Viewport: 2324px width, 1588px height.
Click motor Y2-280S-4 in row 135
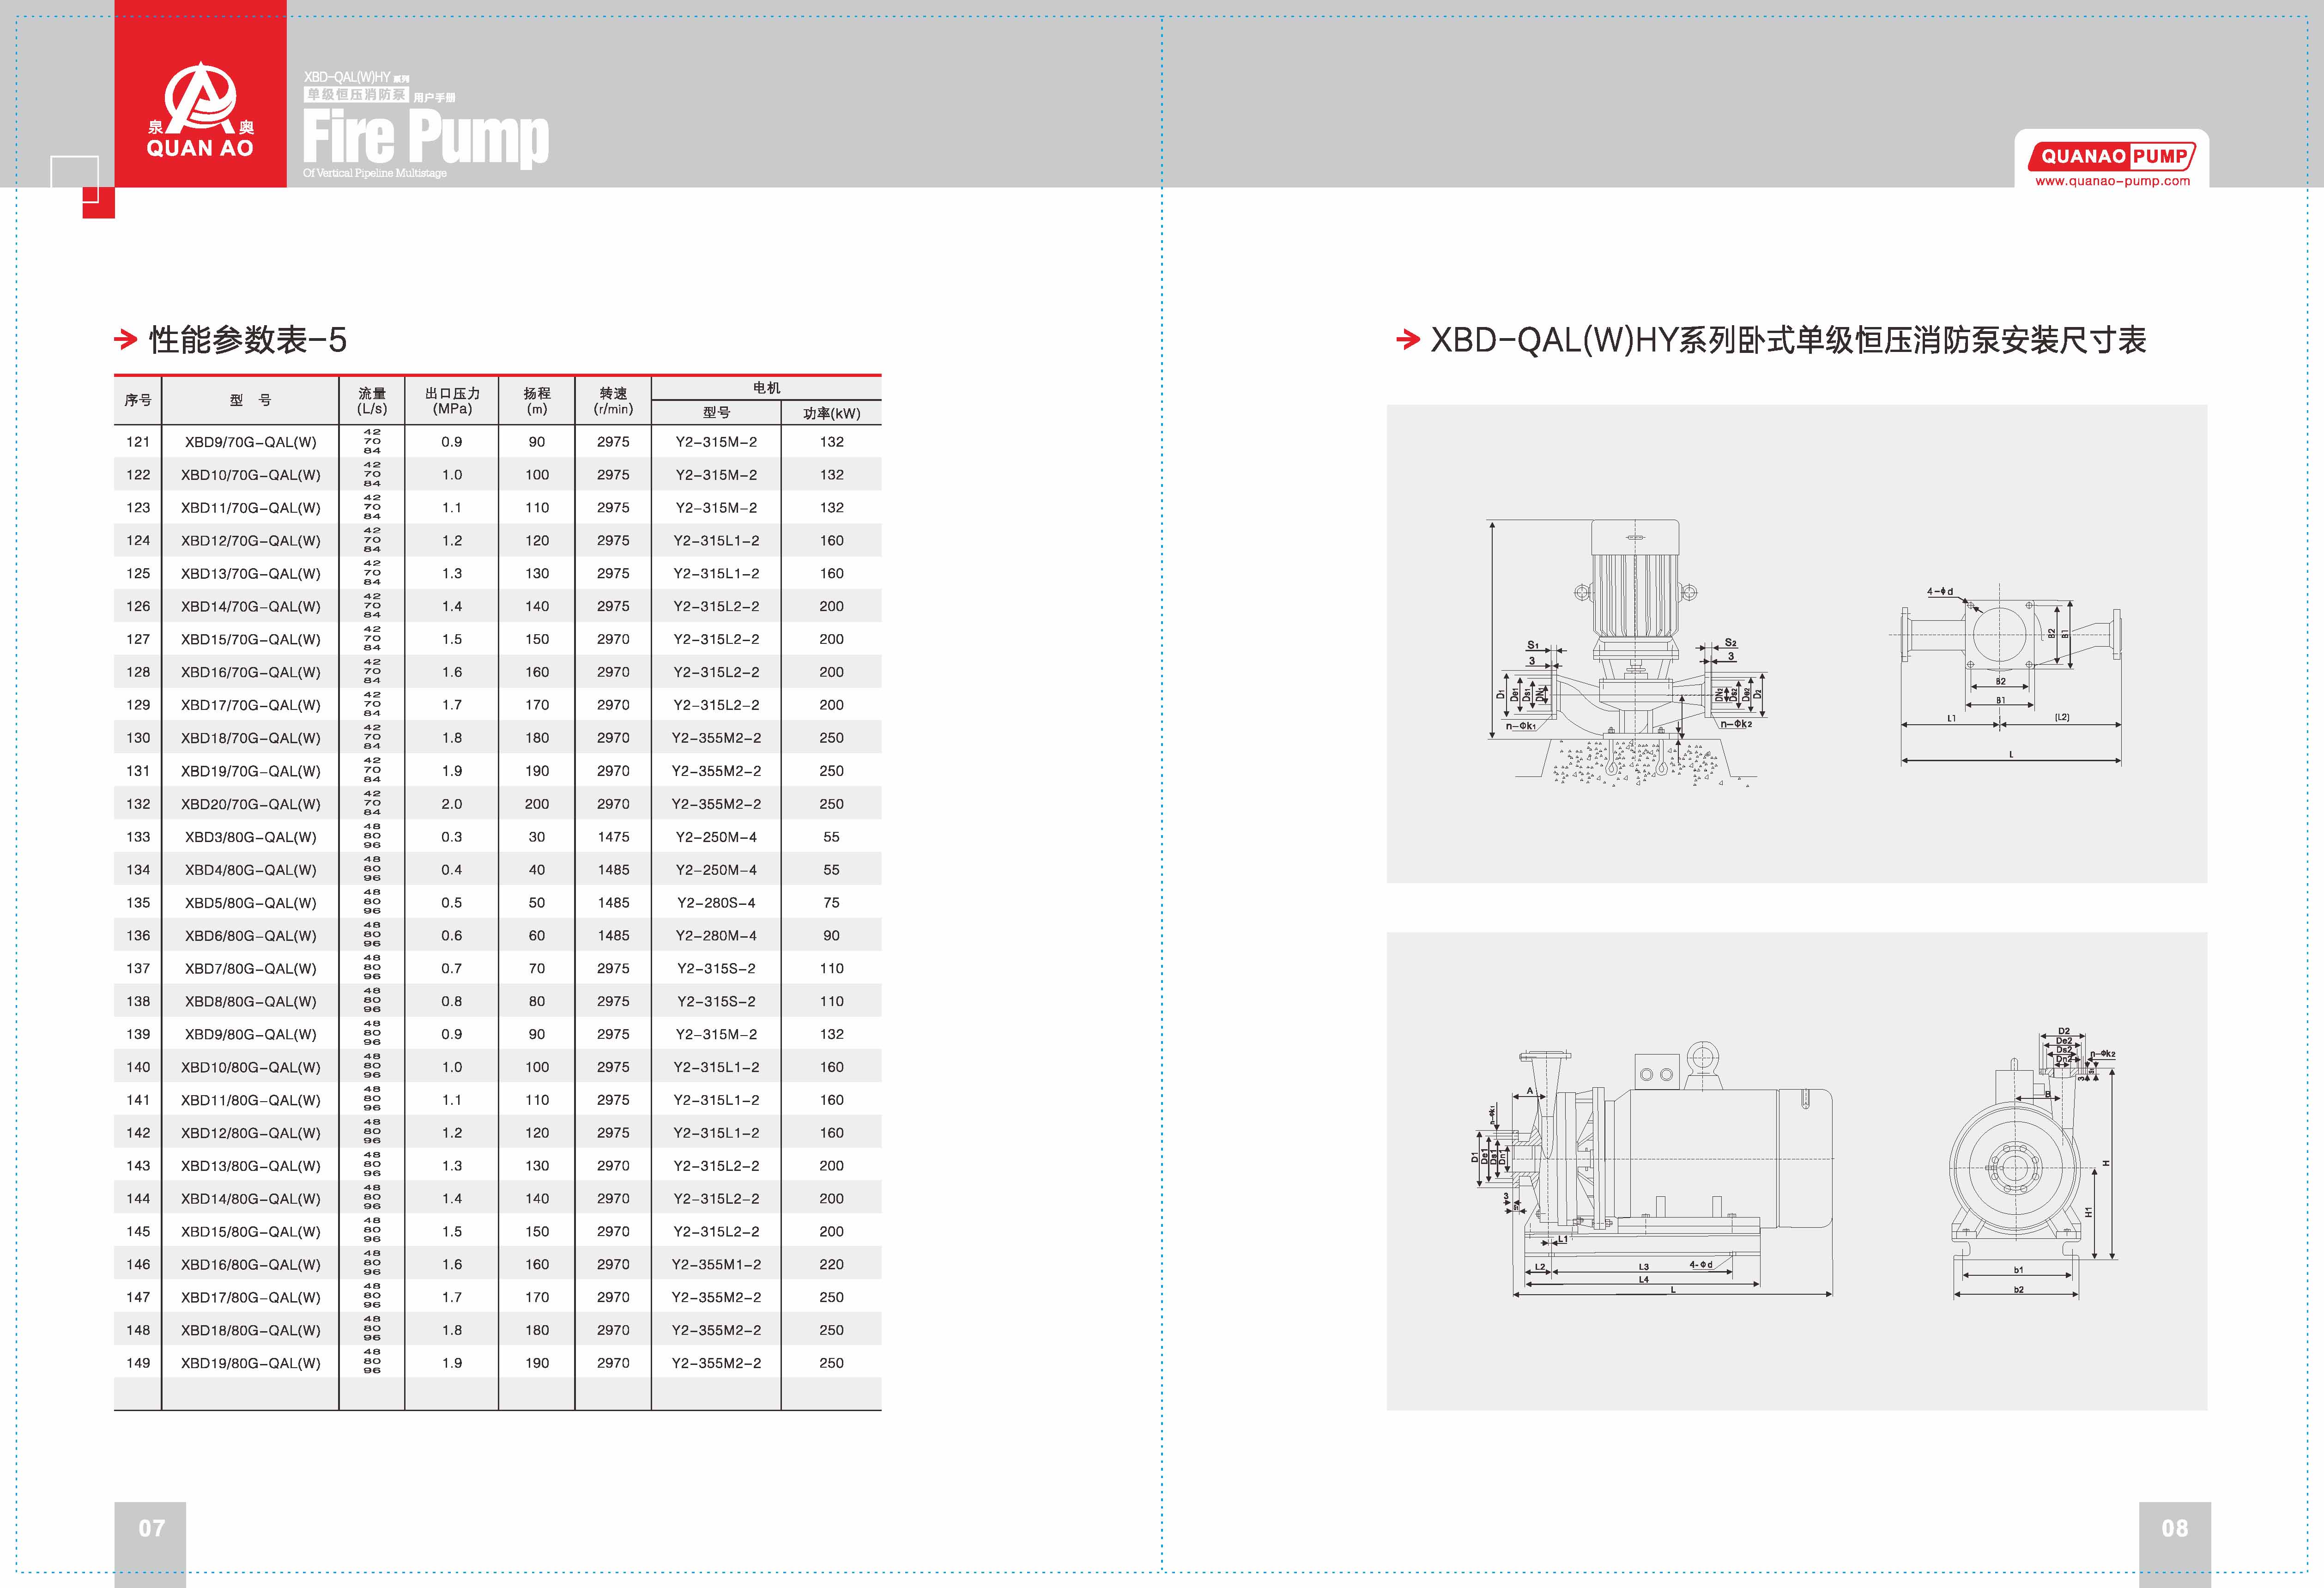[x=716, y=903]
